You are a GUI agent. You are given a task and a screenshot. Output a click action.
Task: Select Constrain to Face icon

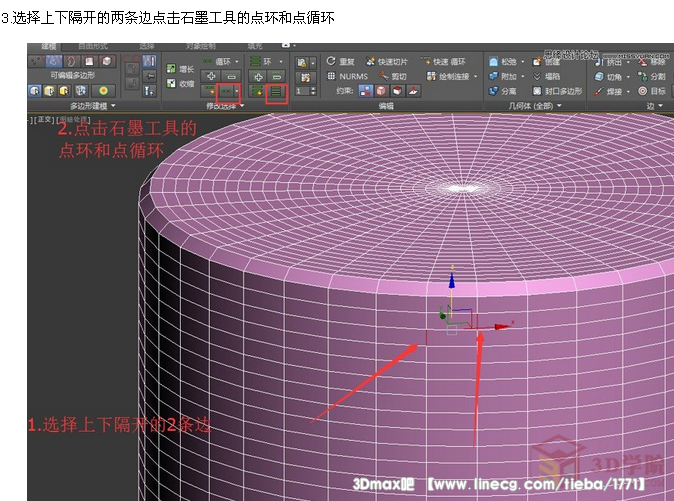pyautogui.click(x=397, y=91)
